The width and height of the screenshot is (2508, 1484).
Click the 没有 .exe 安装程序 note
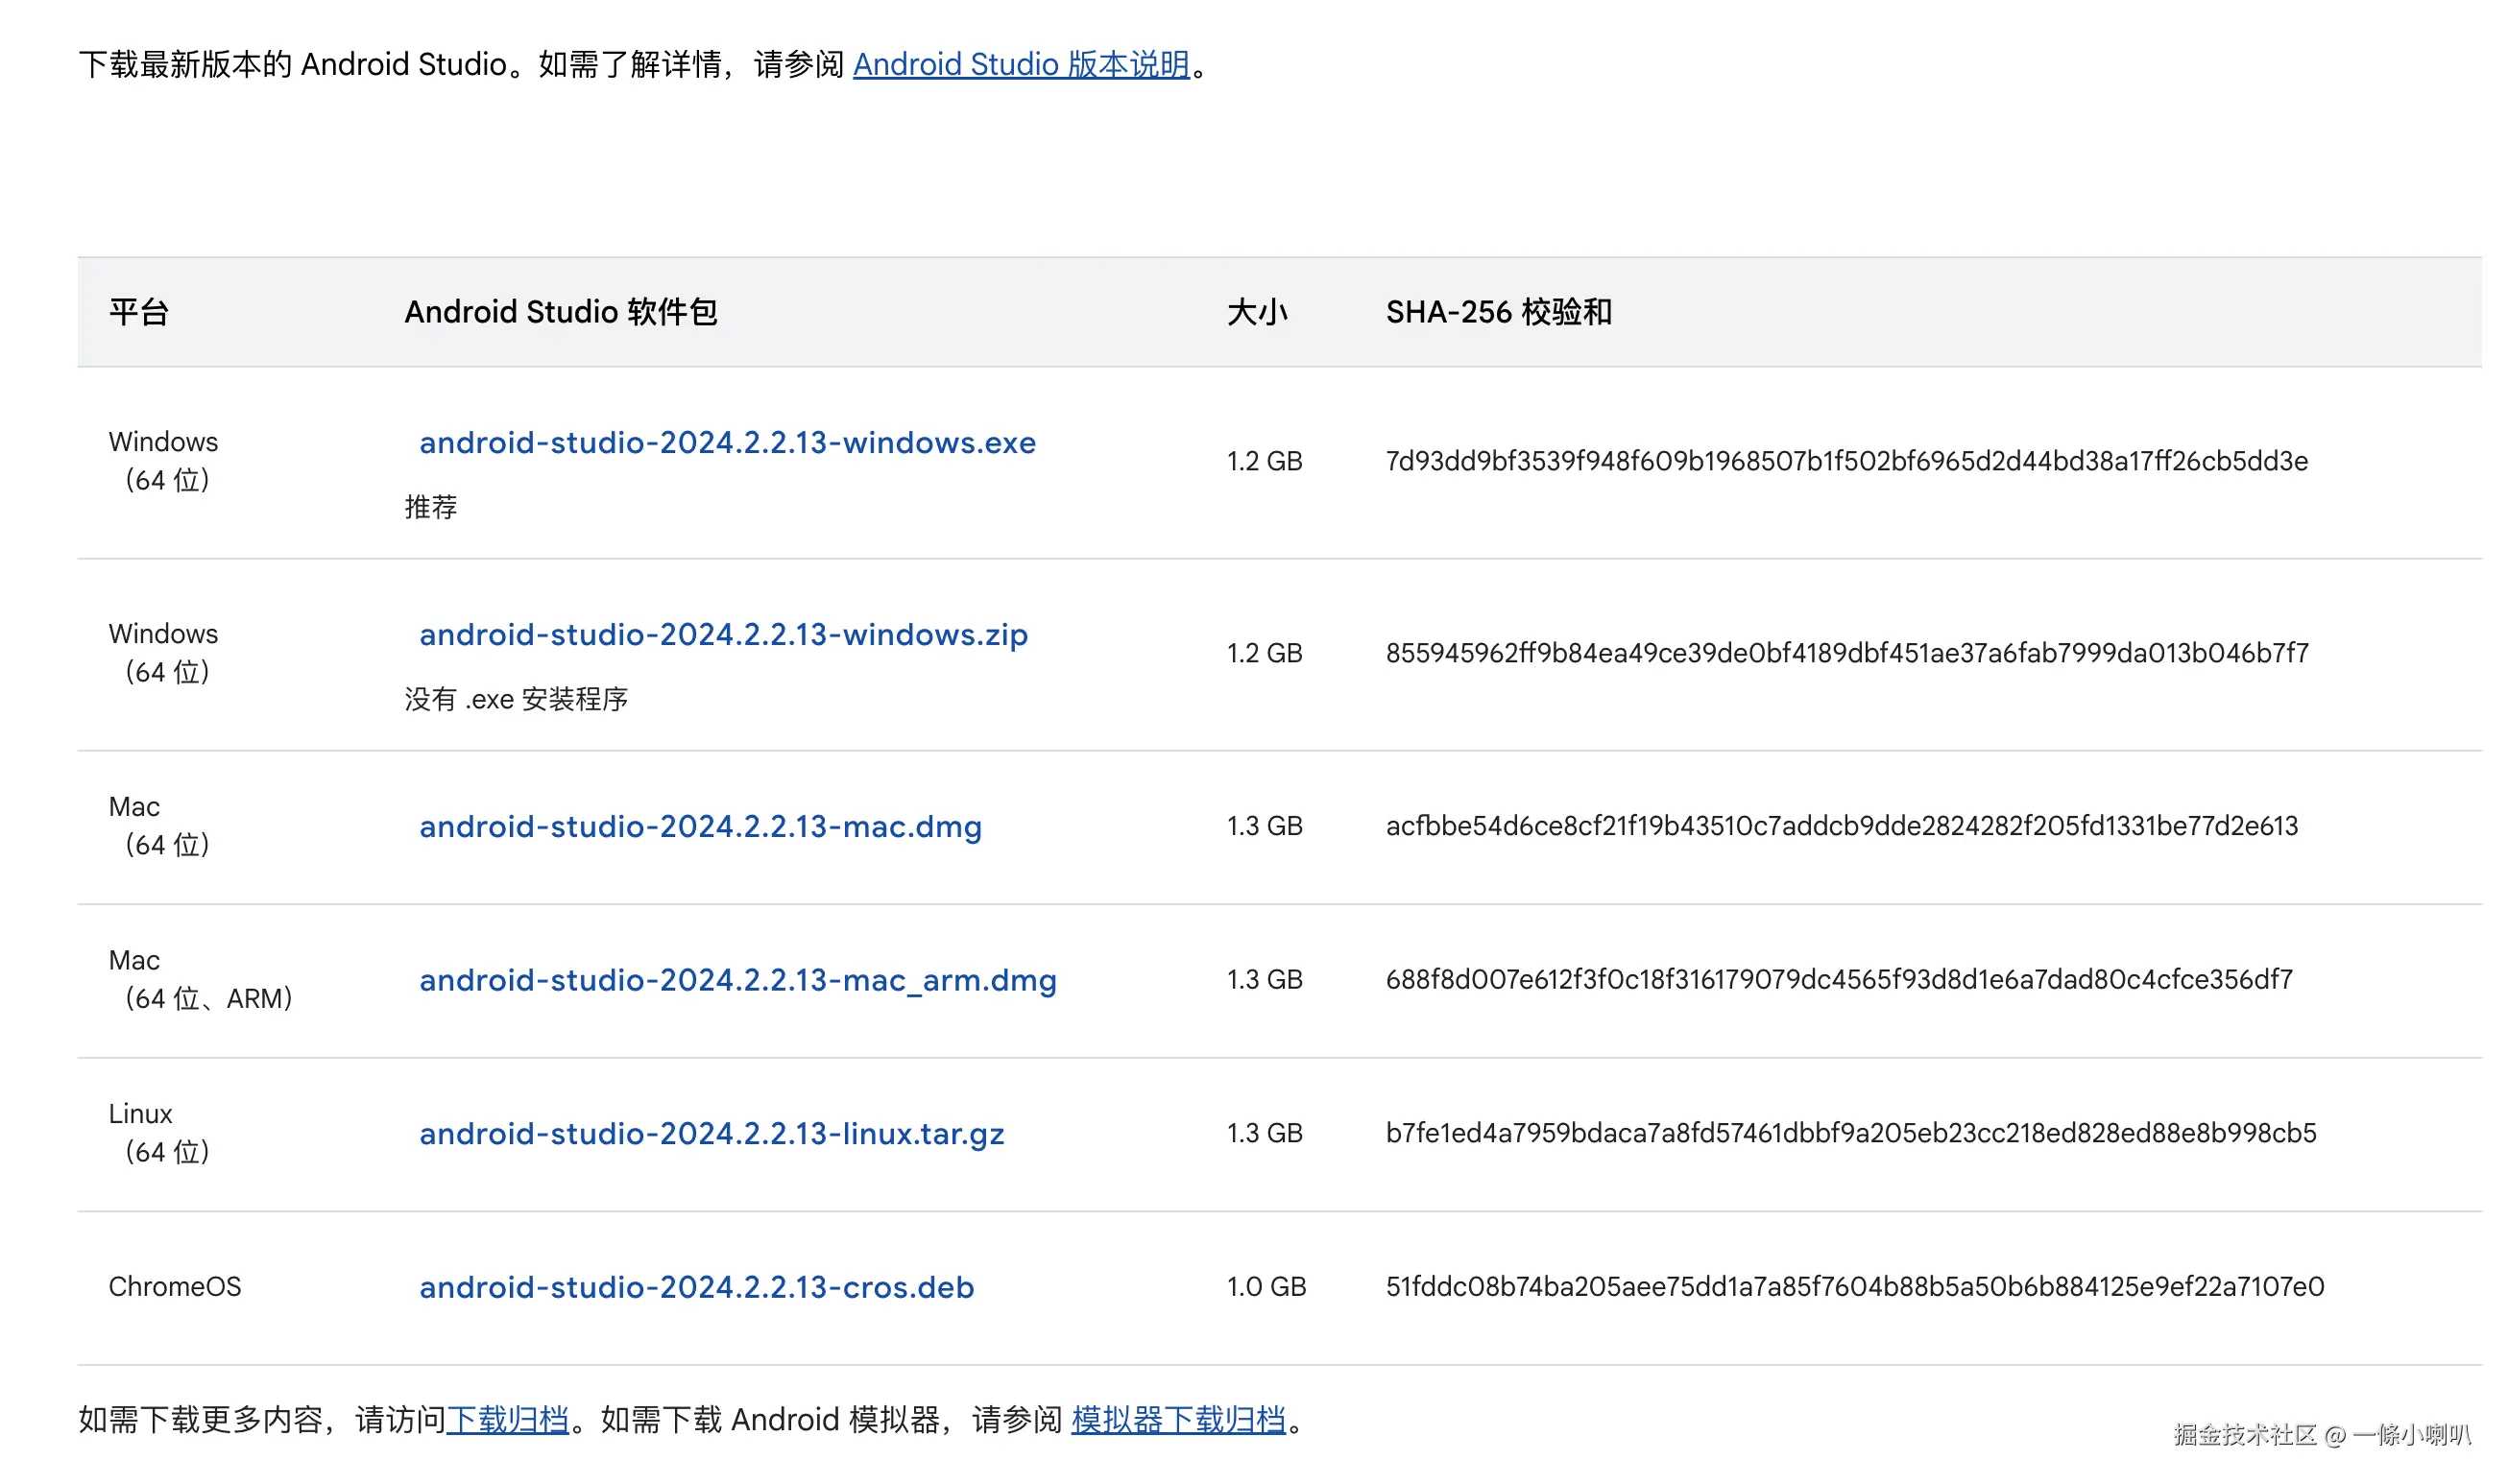(x=516, y=699)
